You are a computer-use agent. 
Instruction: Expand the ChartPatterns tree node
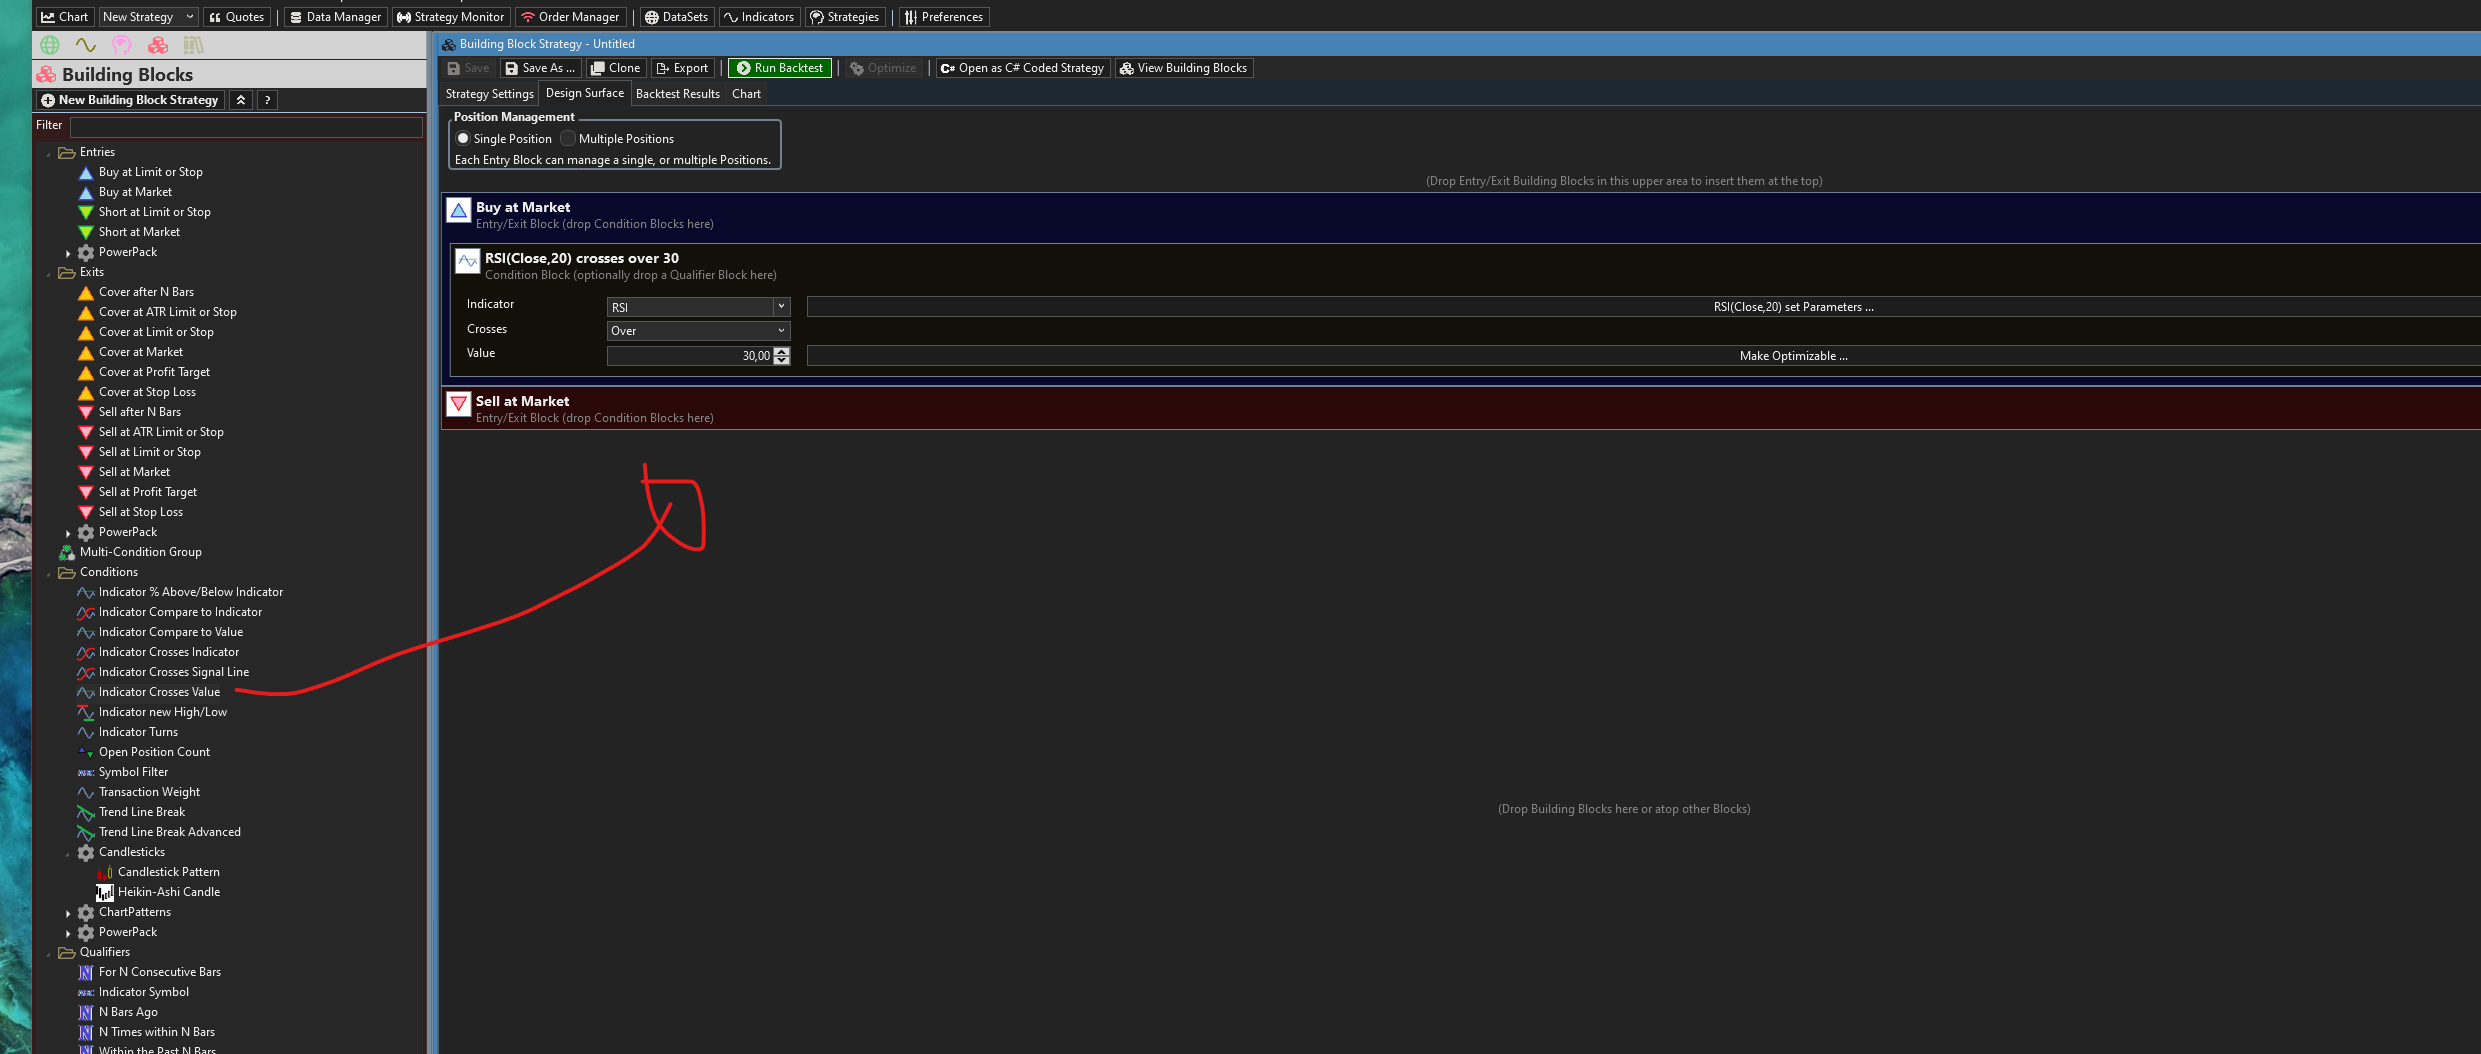68,913
